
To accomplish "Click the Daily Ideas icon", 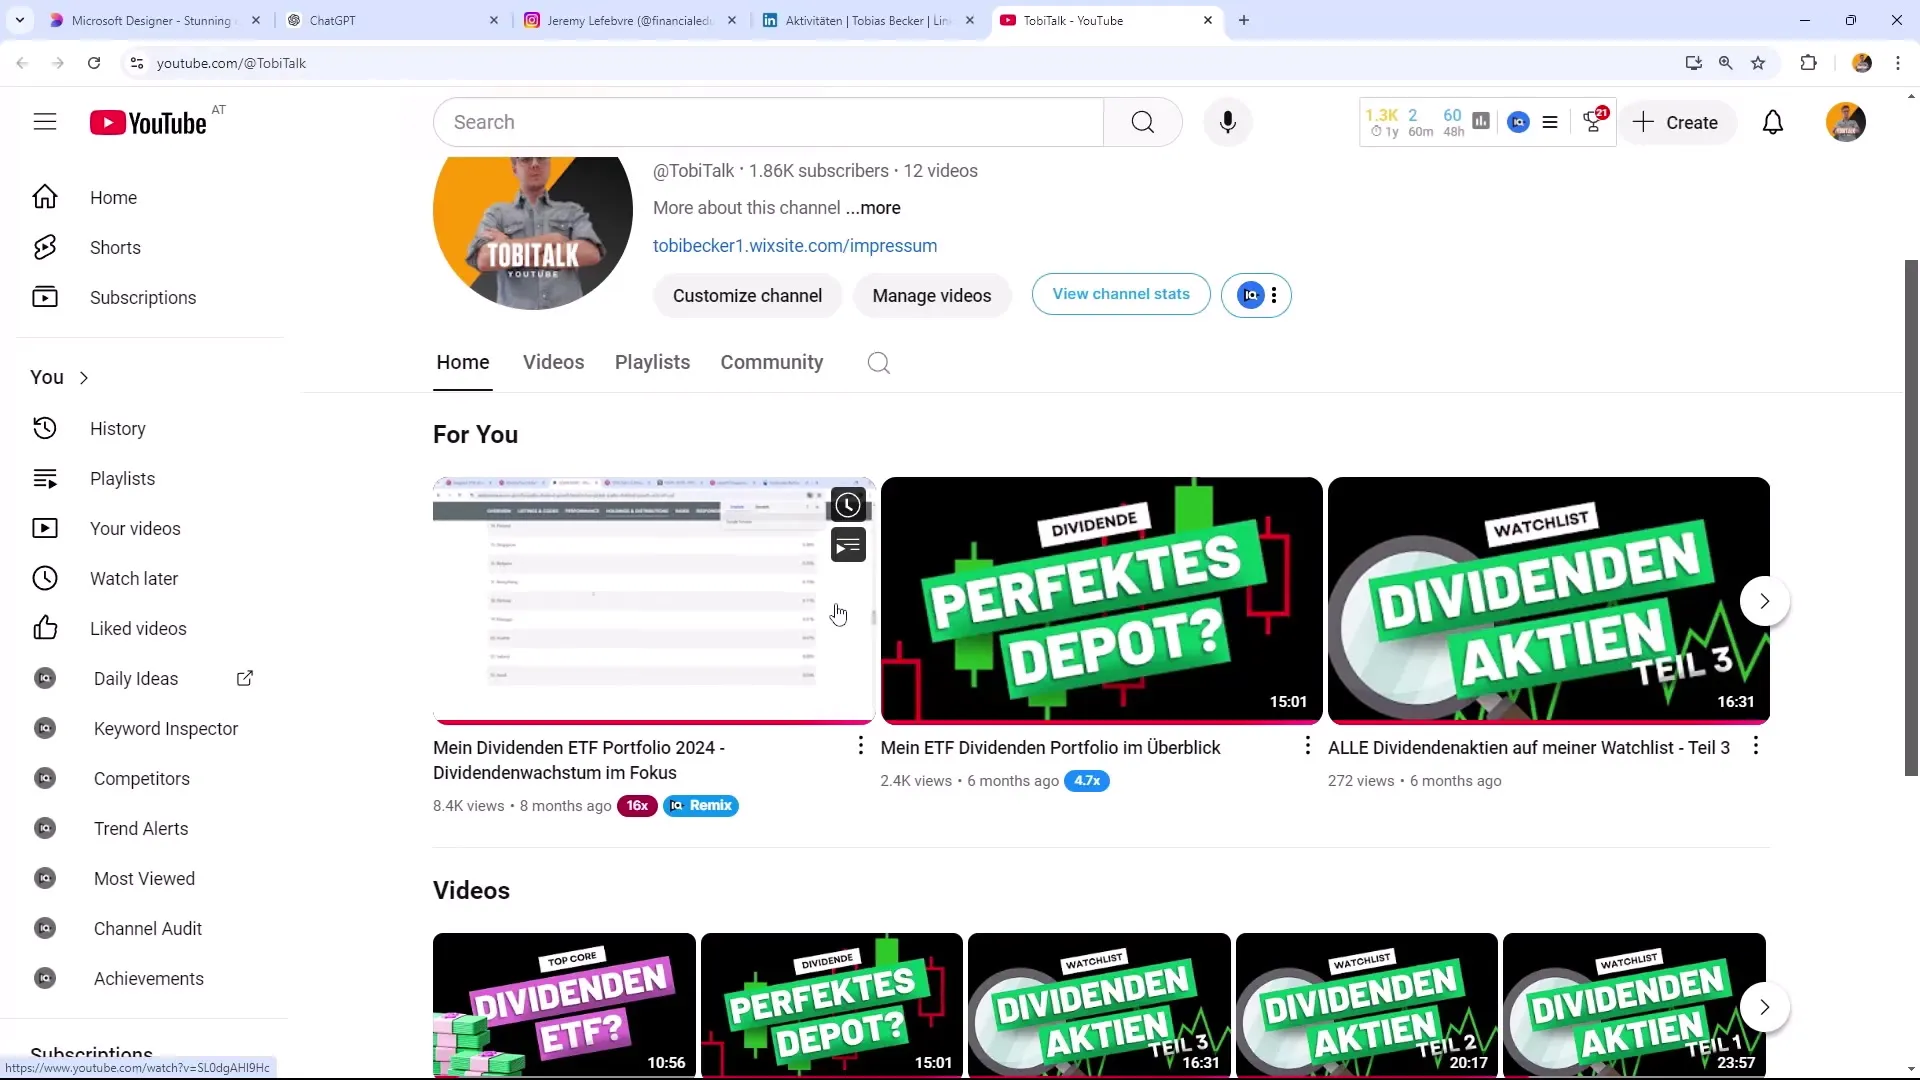I will [x=45, y=678].
